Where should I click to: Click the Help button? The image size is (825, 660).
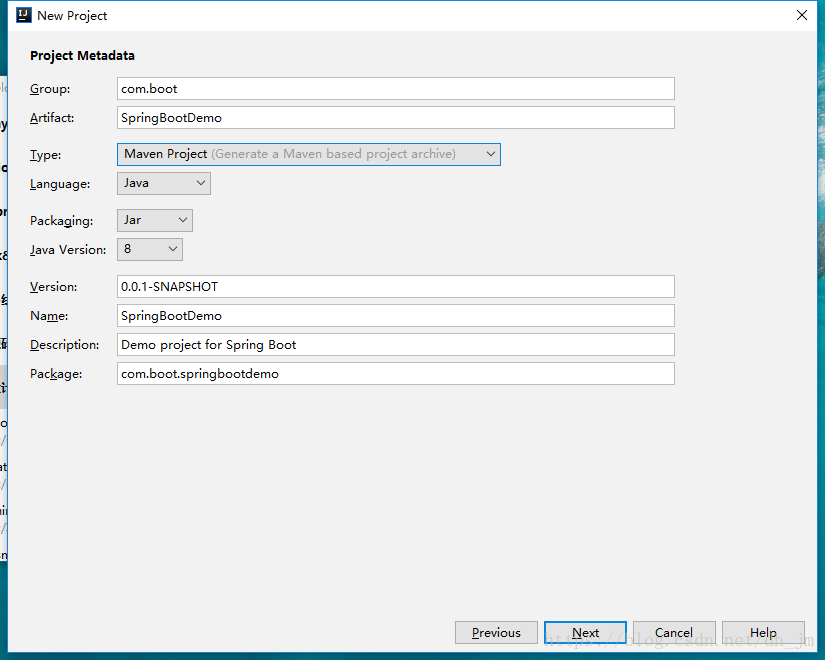tap(763, 632)
